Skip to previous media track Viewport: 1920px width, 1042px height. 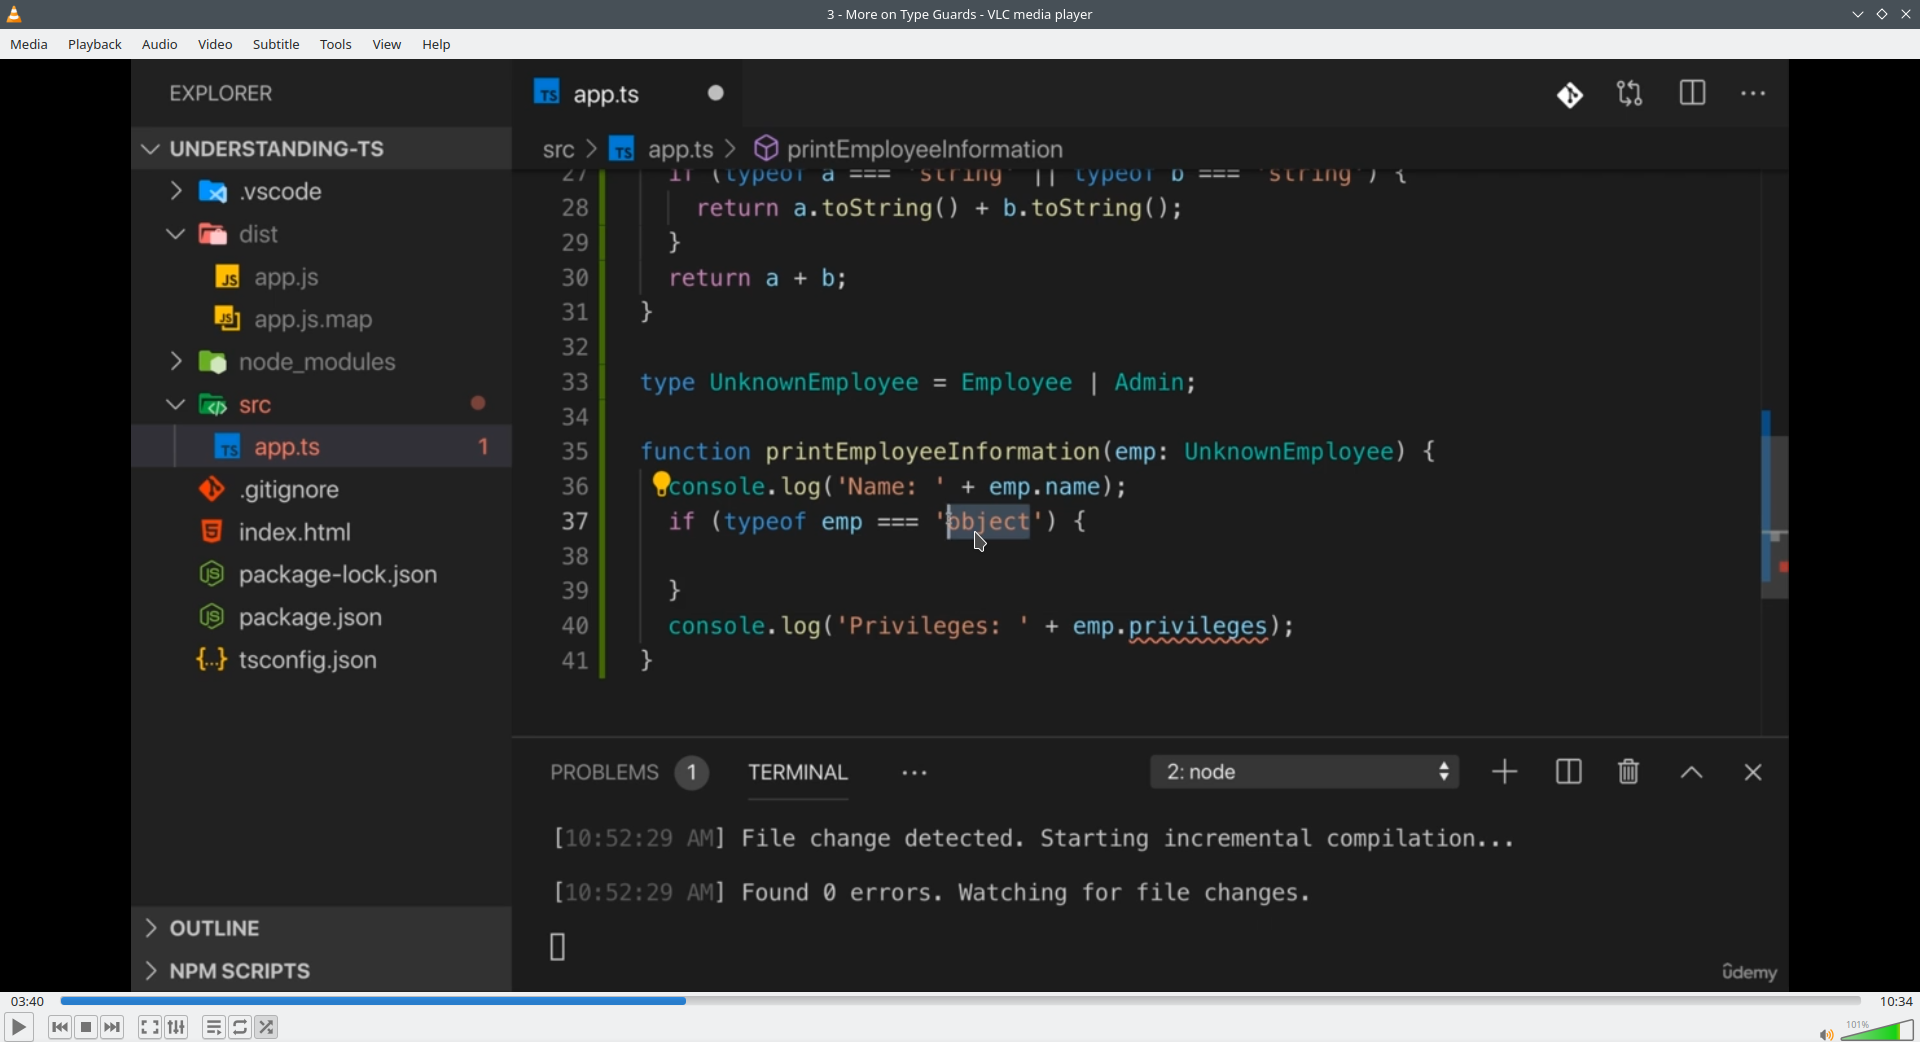tap(60, 1027)
